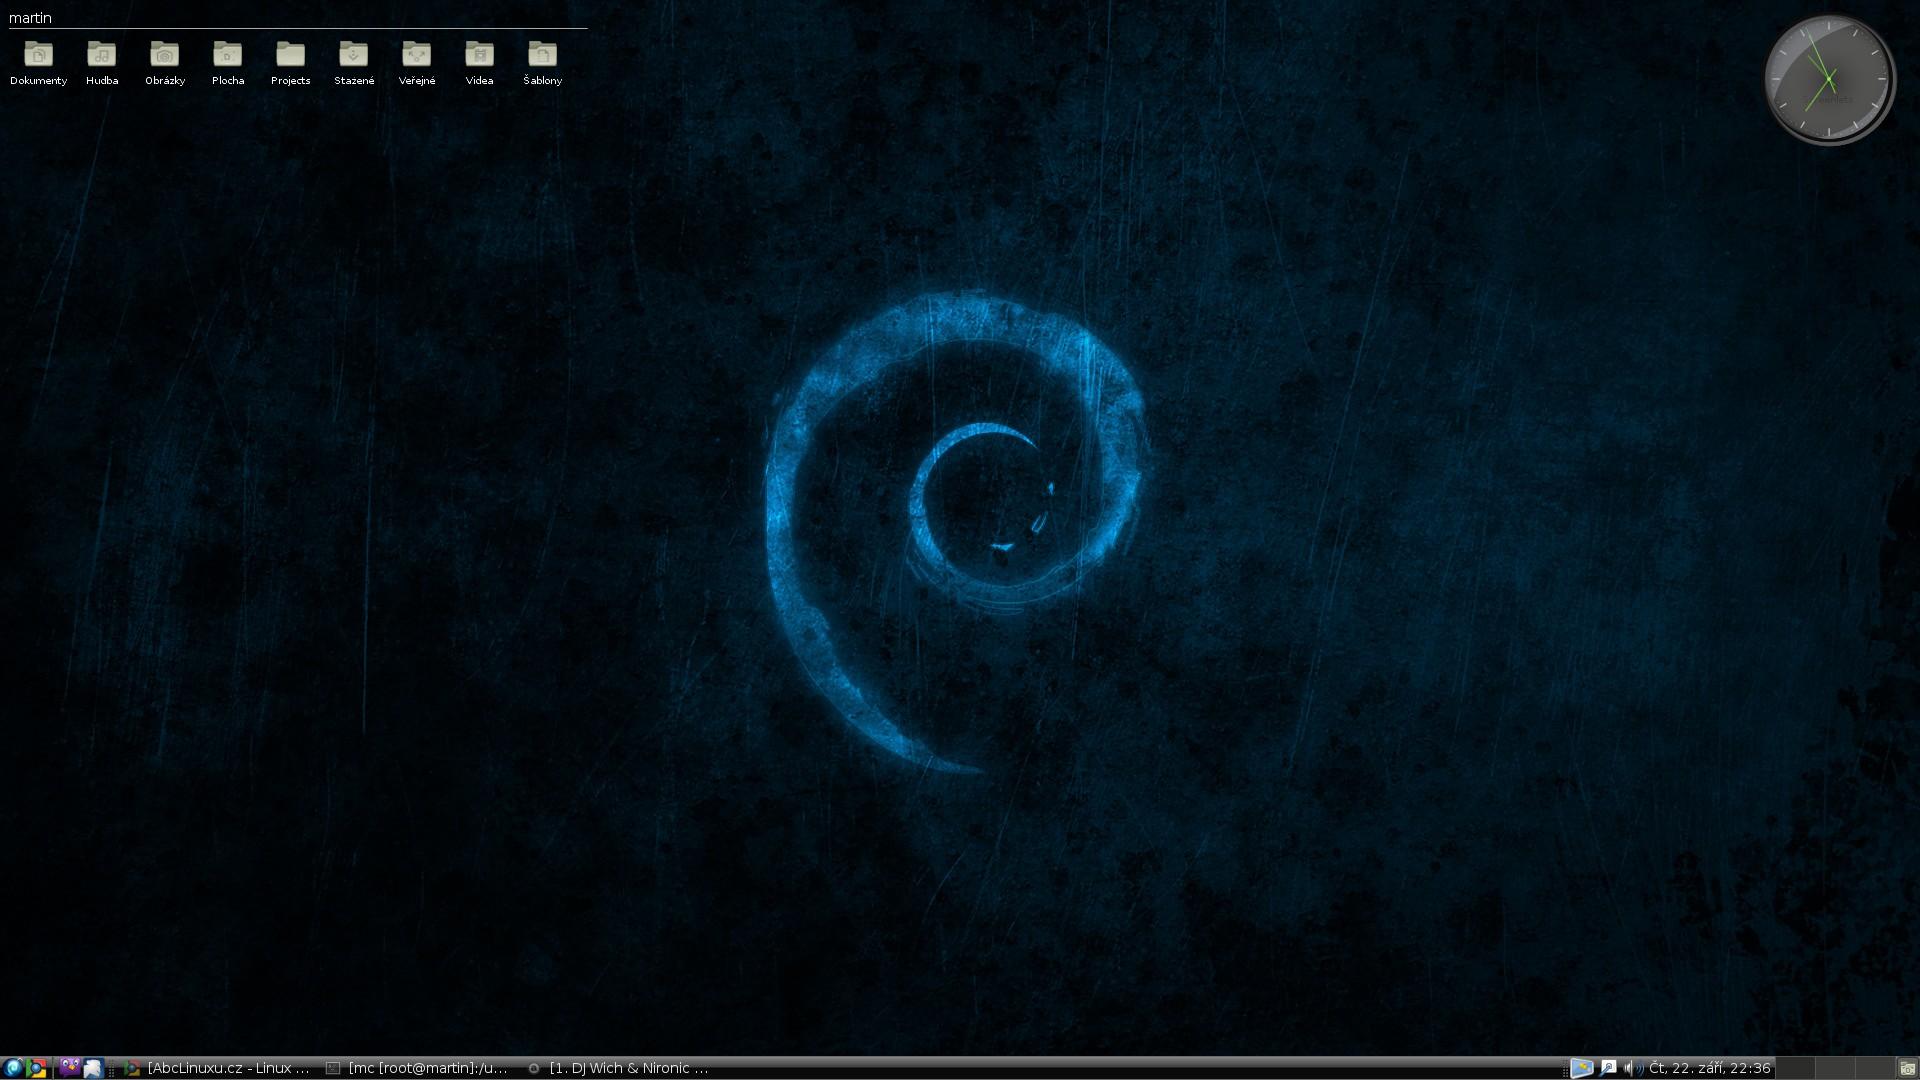
Task: Click the folder icon at panel's right end
Action: 1907,1068
